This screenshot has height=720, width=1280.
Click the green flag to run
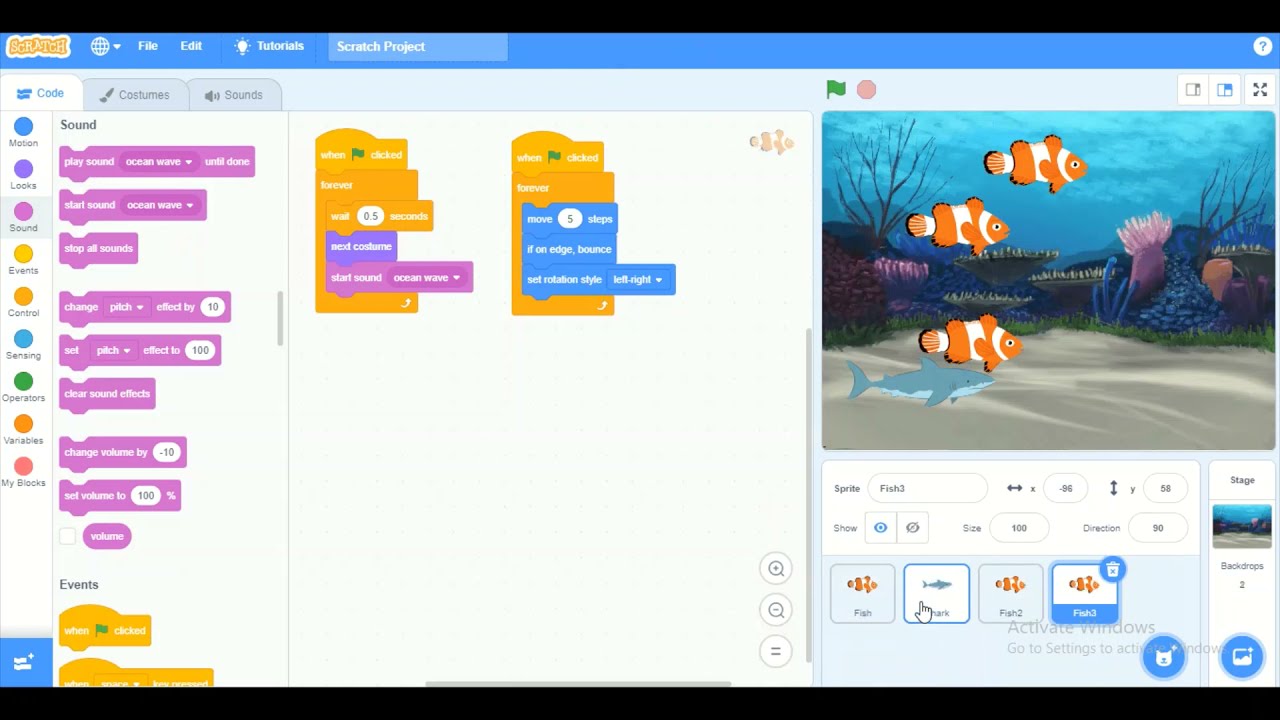click(836, 90)
